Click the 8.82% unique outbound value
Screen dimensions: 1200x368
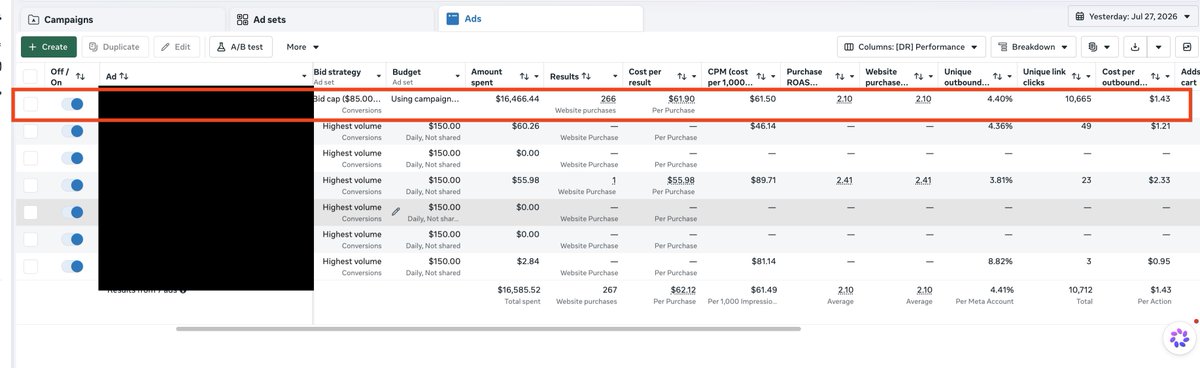999,261
